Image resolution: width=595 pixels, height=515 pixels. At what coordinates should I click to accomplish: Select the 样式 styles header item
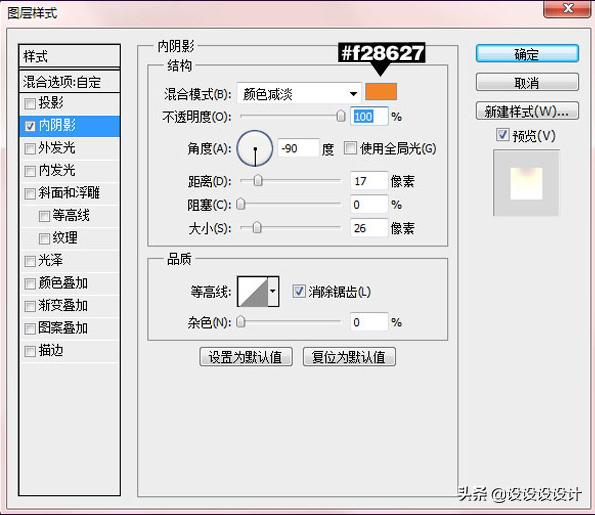click(x=69, y=56)
